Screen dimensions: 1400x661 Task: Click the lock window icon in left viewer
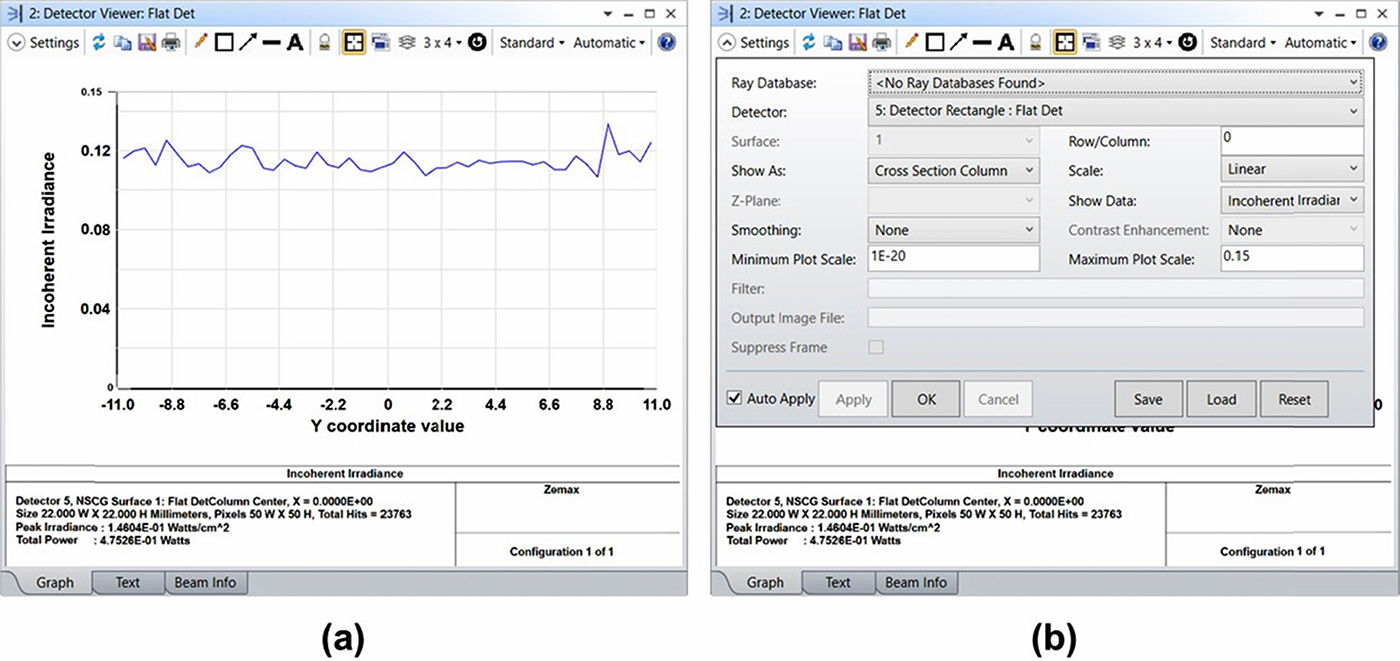[x=324, y=43]
